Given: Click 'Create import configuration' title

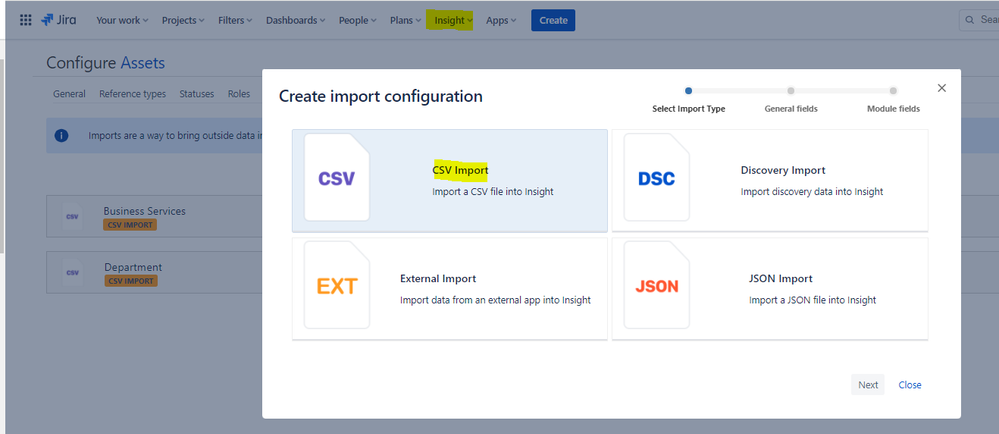Looking at the screenshot, I should coord(380,96).
